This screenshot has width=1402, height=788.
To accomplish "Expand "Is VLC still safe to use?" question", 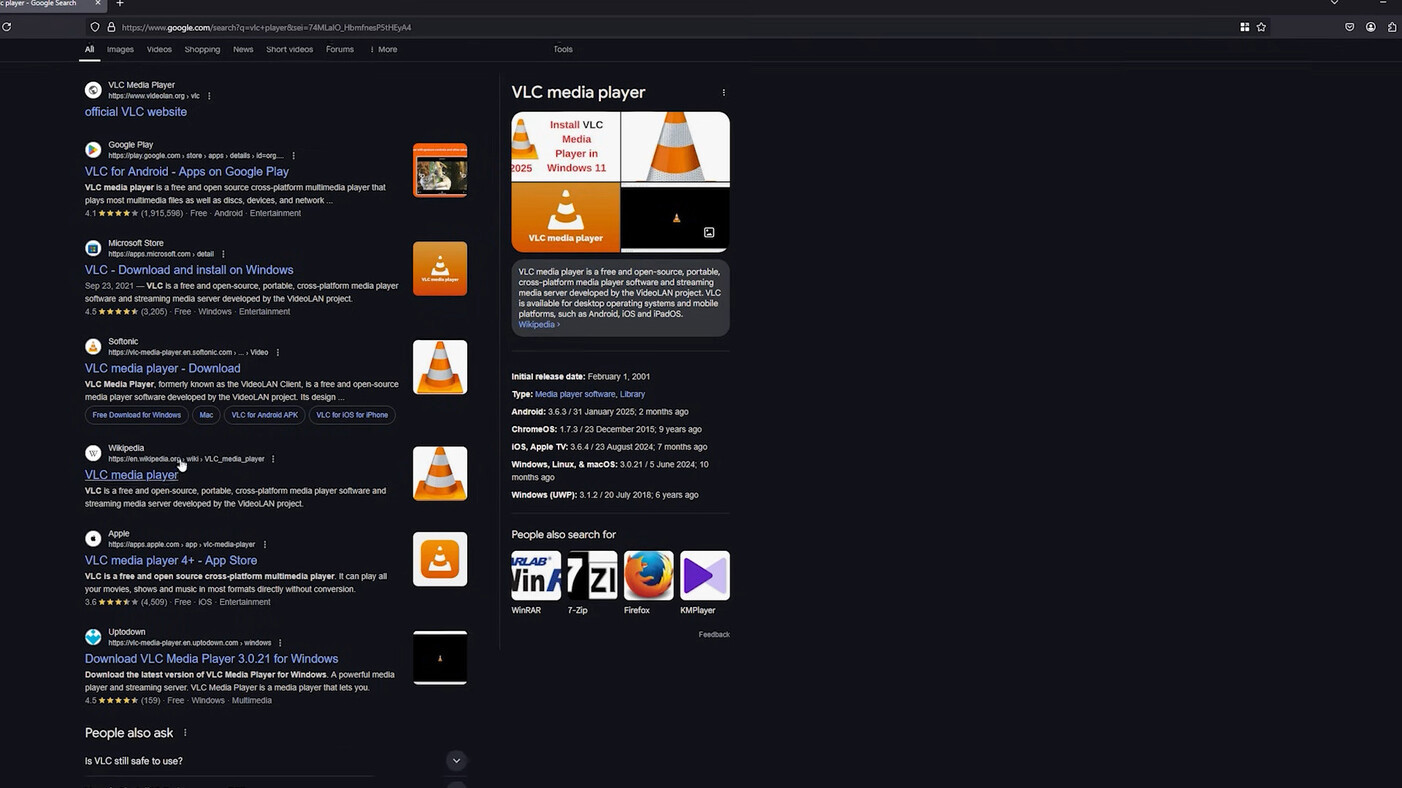I will [x=456, y=761].
